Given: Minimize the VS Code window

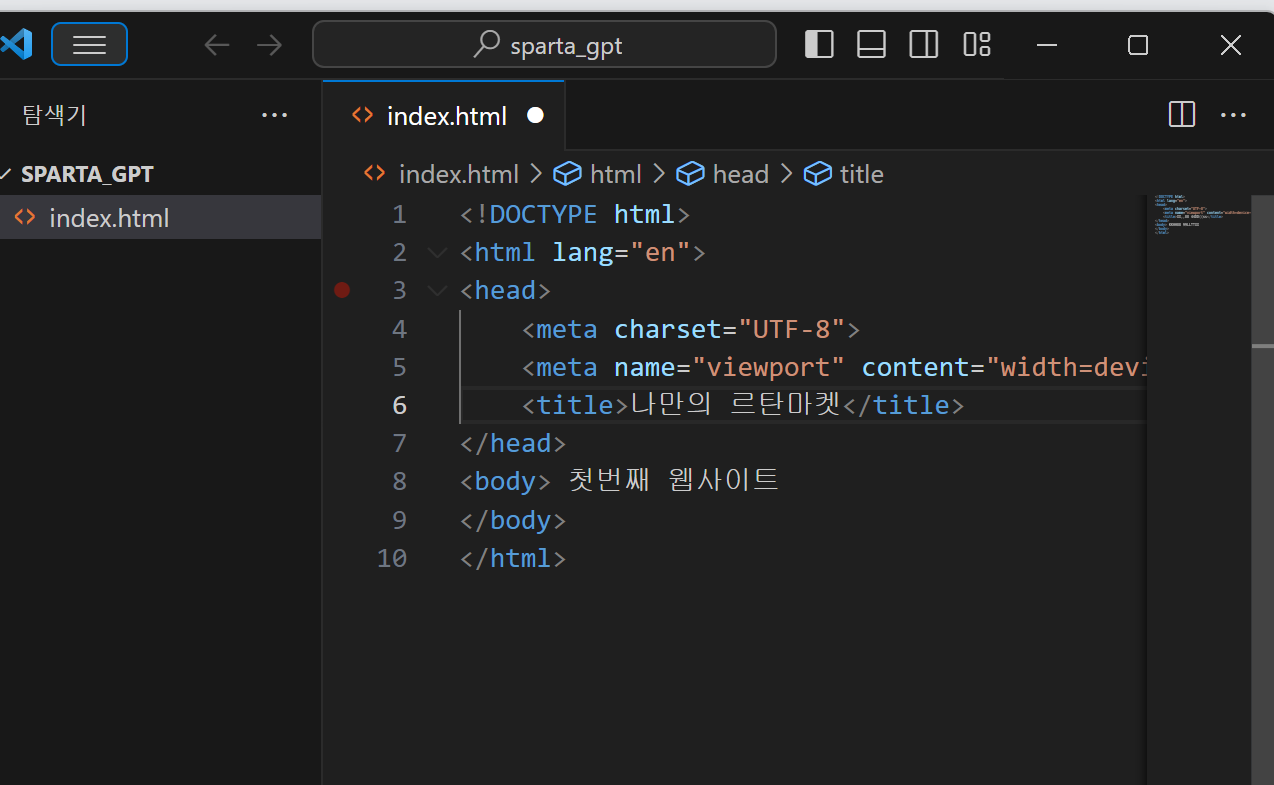Looking at the screenshot, I should click(x=1047, y=45).
